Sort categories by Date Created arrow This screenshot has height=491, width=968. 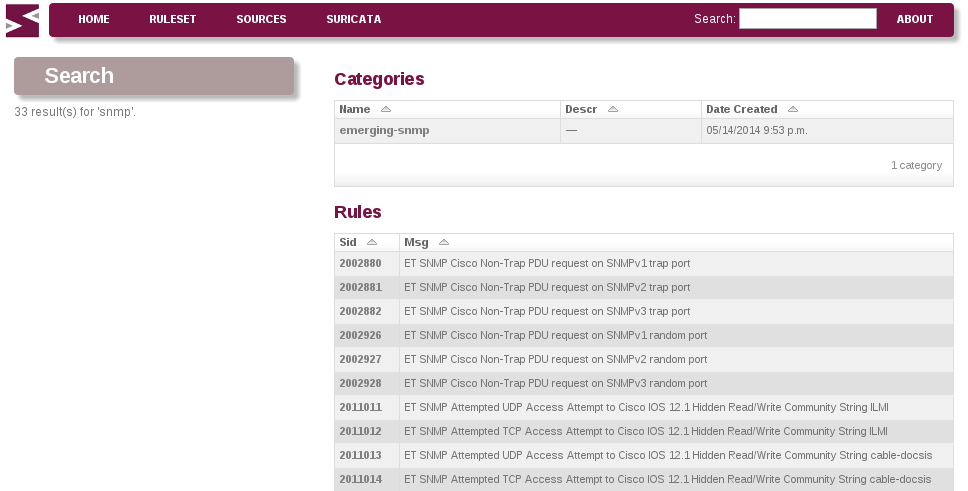click(x=793, y=109)
